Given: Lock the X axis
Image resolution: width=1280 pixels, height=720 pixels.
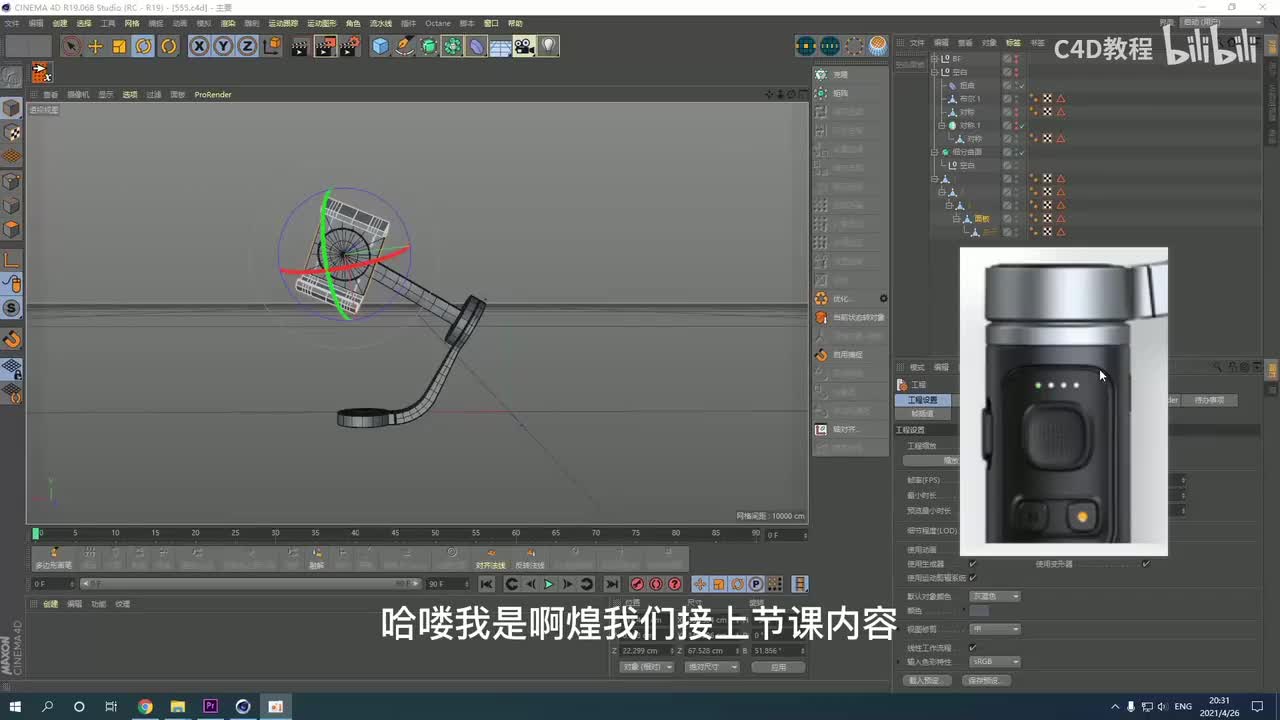Looking at the screenshot, I should [199, 46].
